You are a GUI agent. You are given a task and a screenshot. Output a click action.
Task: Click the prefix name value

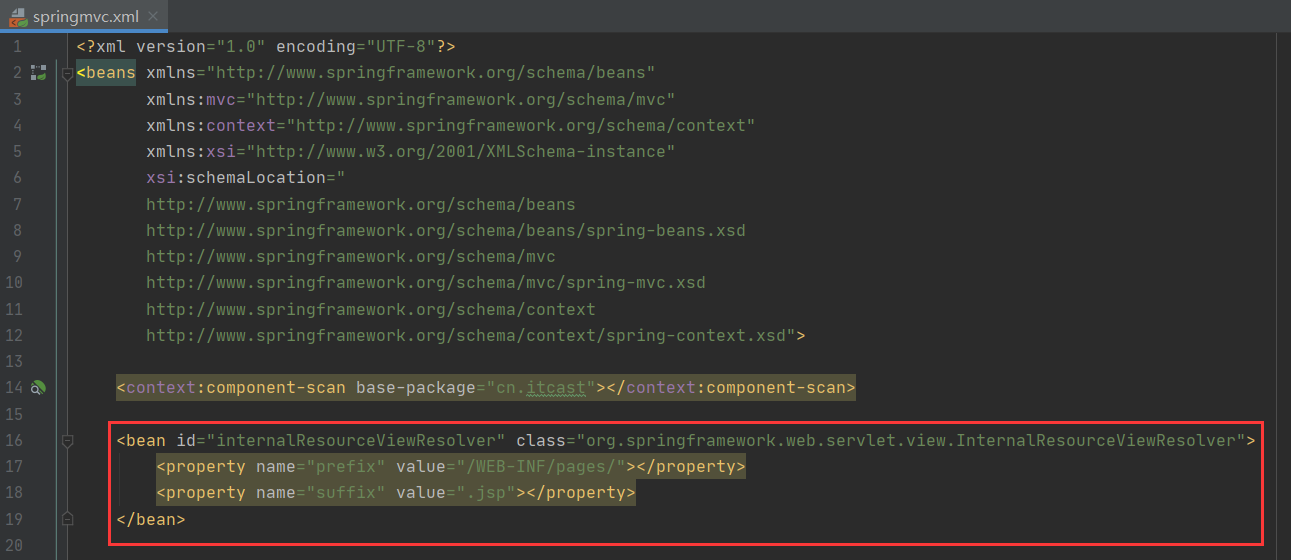(x=346, y=466)
